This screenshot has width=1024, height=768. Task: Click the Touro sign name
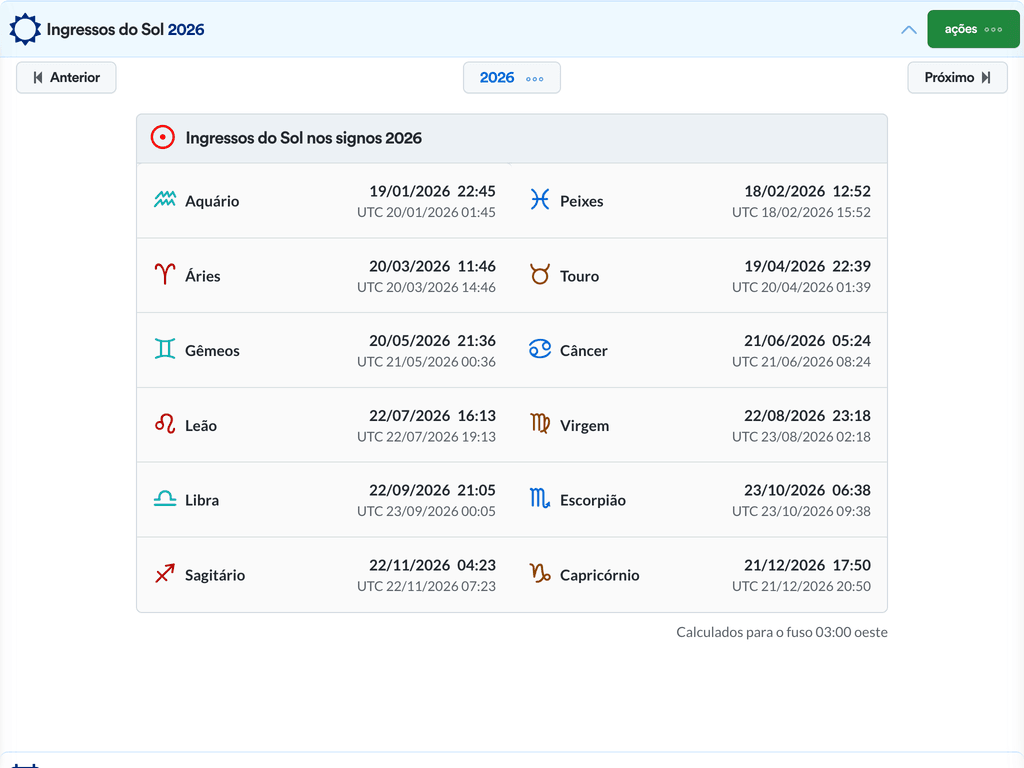(x=579, y=276)
